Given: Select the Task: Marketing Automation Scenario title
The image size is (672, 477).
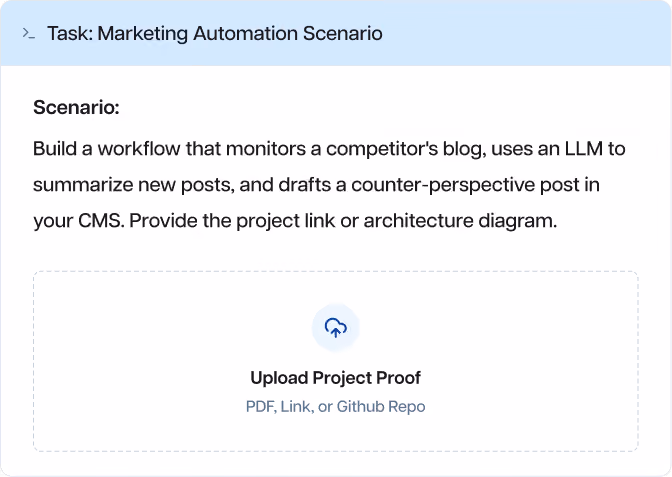Looking at the screenshot, I should (215, 33).
